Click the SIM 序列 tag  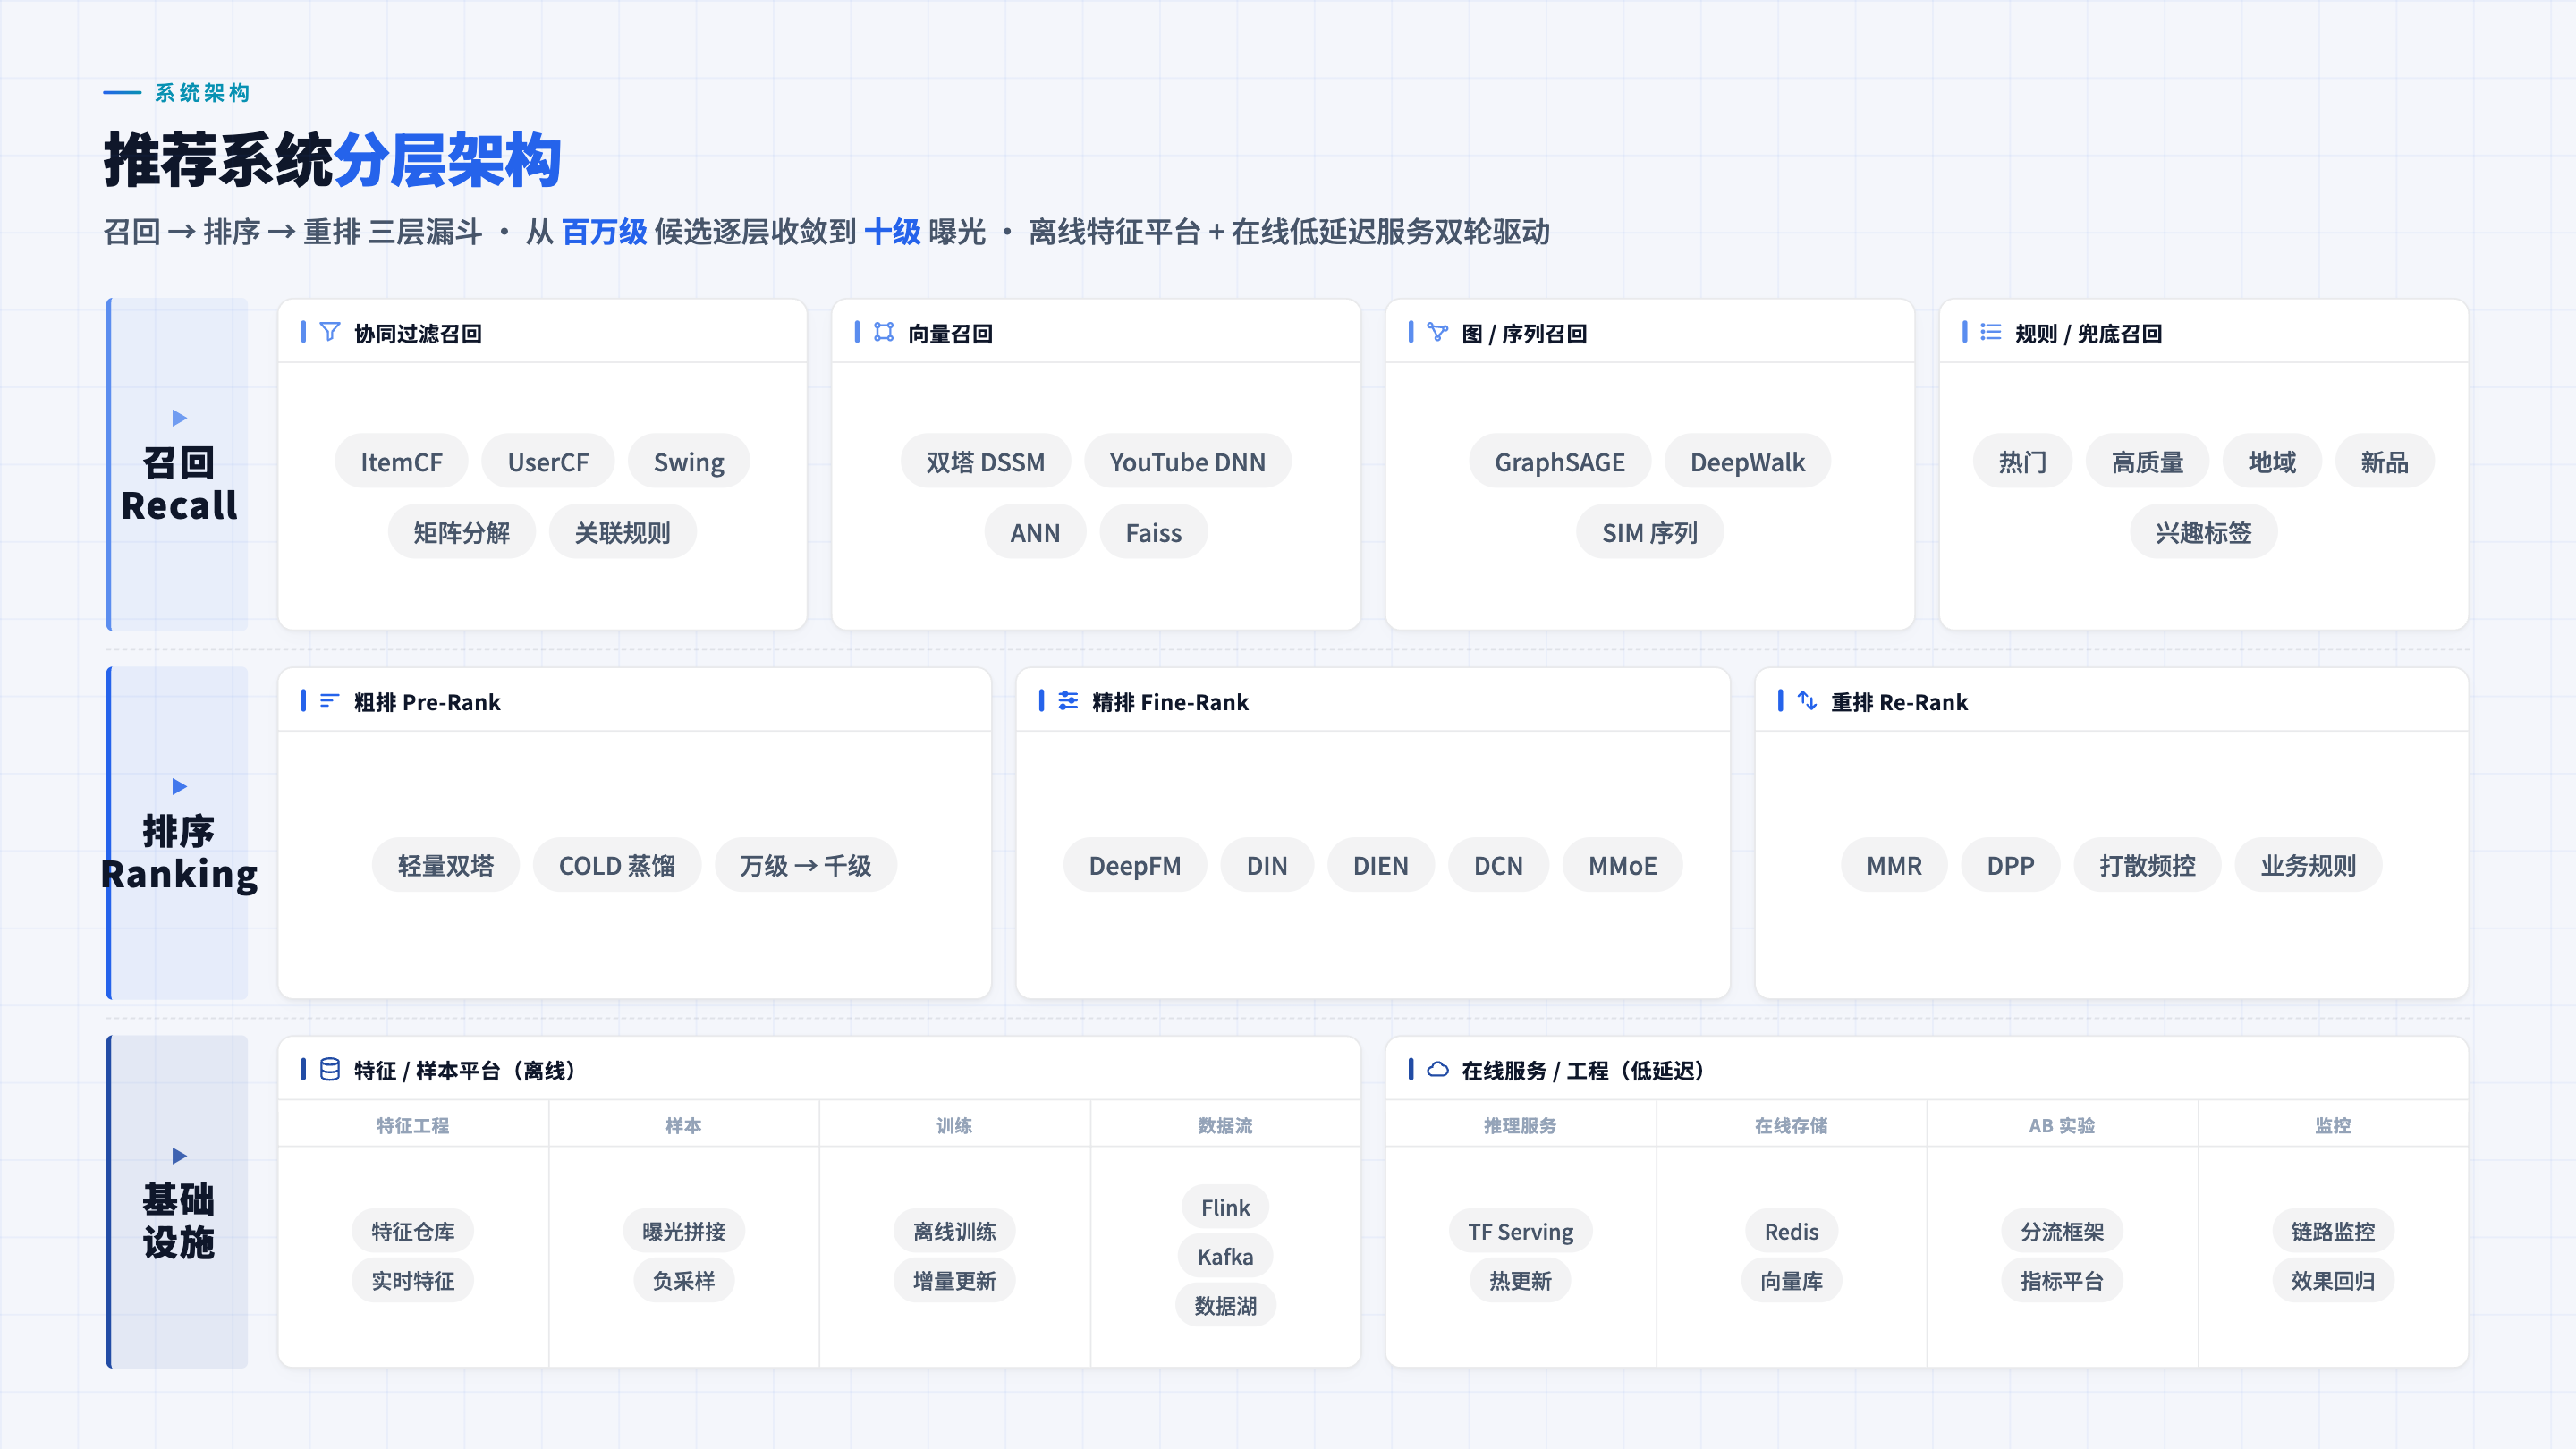[1650, 532]
